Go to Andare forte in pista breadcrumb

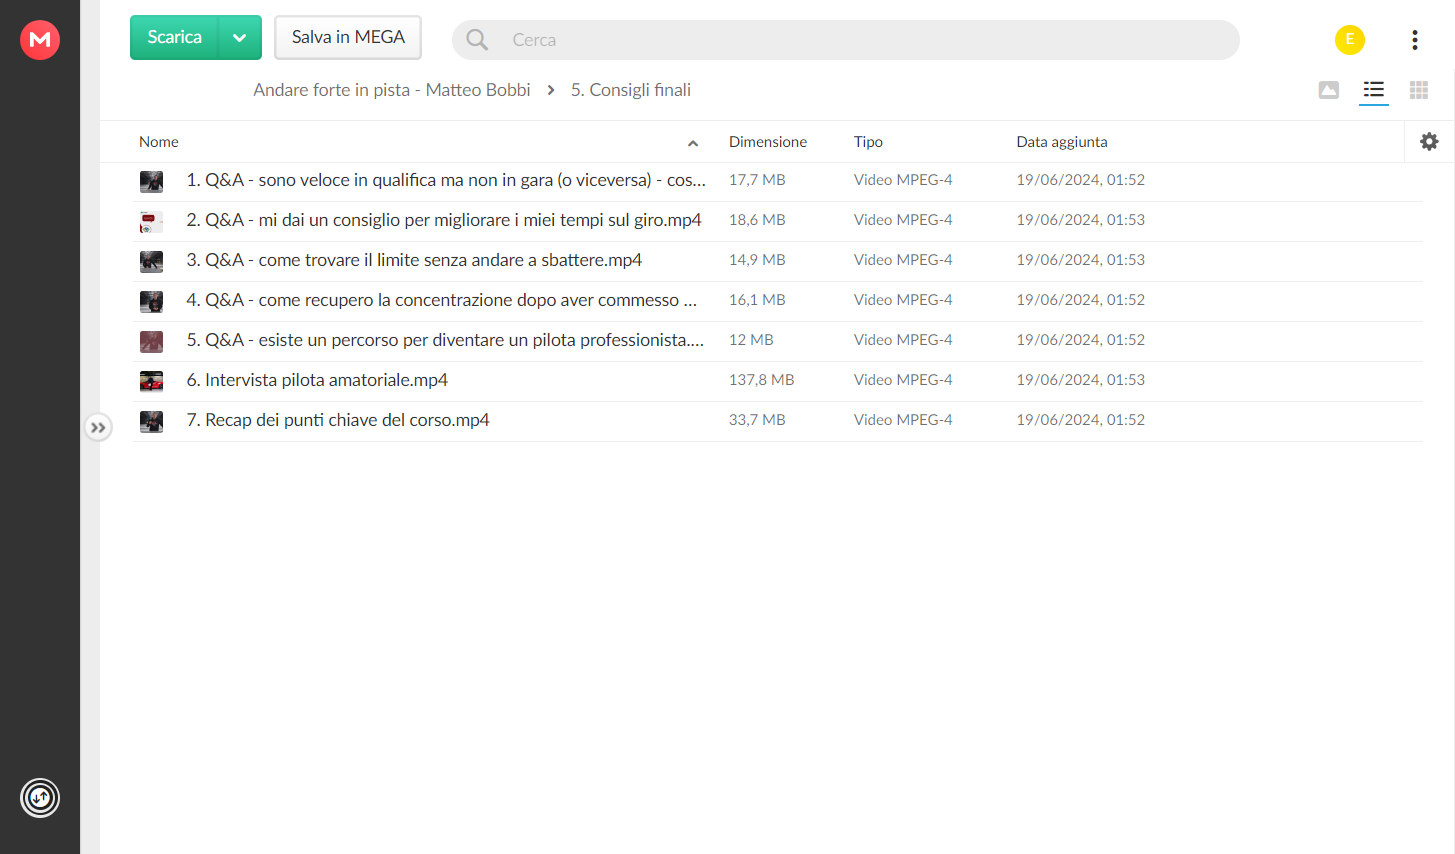(391, 90)
